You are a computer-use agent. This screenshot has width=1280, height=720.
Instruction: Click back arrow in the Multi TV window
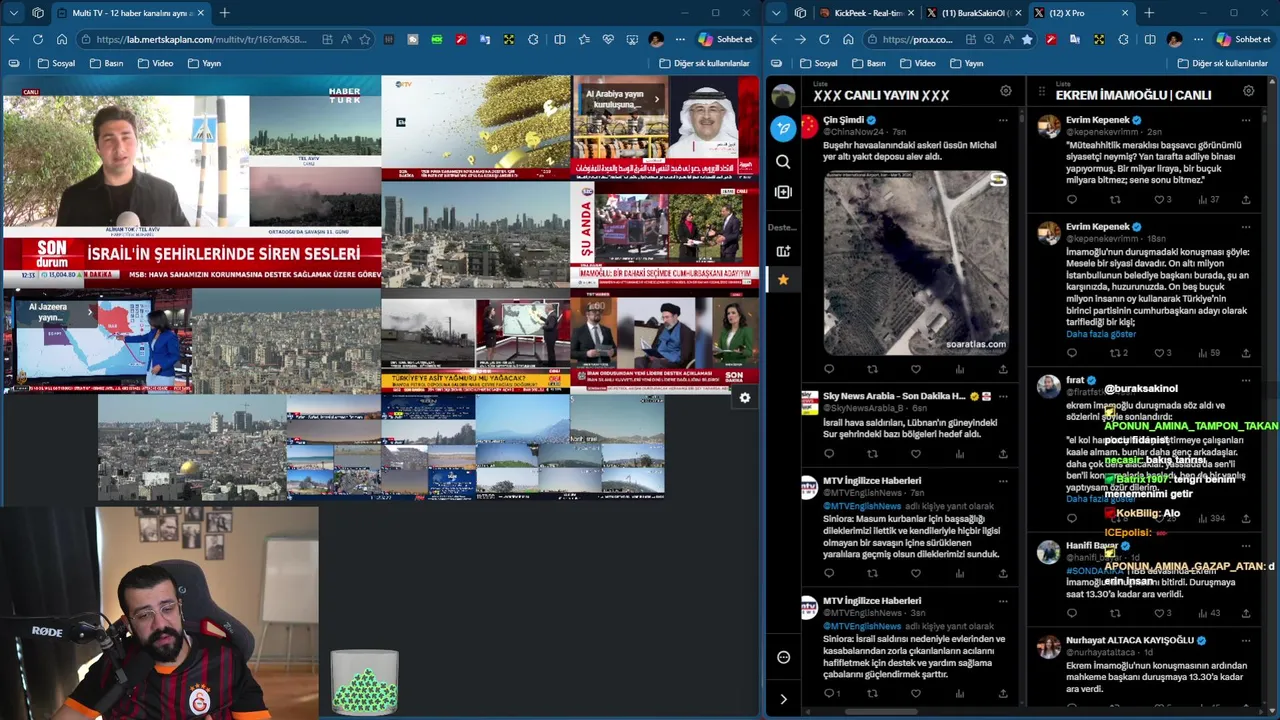point(13,39)
